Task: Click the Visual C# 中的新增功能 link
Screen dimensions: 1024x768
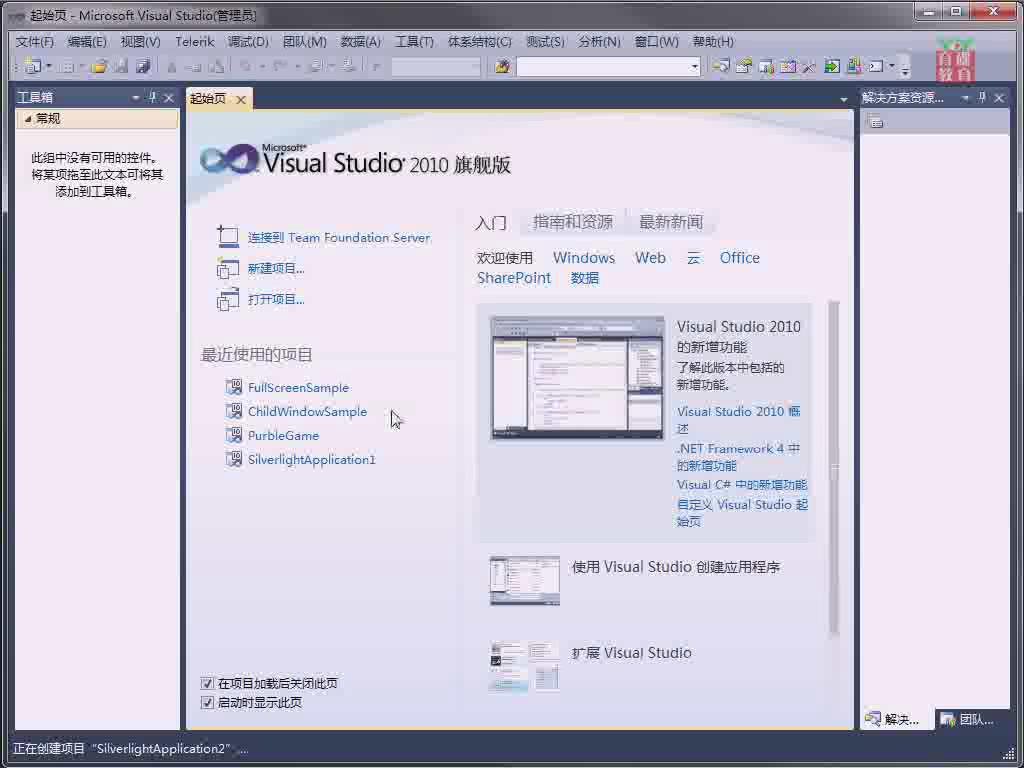Action: [741, 485]
